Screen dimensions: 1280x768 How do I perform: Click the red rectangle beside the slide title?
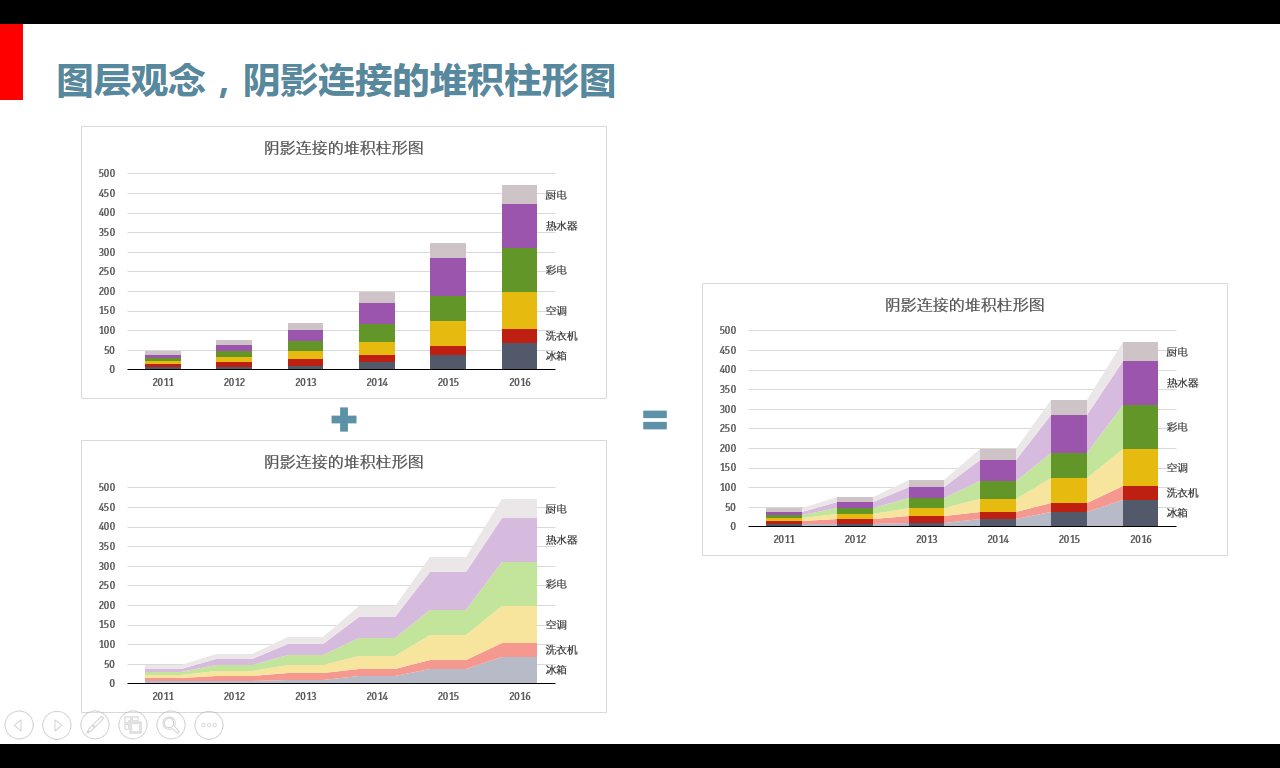pos(11,62)
